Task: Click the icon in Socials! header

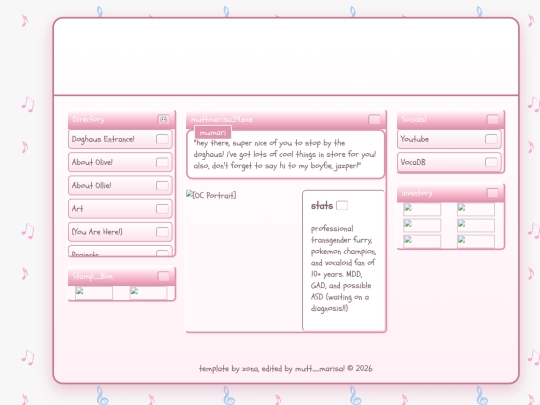Action: 492,119
